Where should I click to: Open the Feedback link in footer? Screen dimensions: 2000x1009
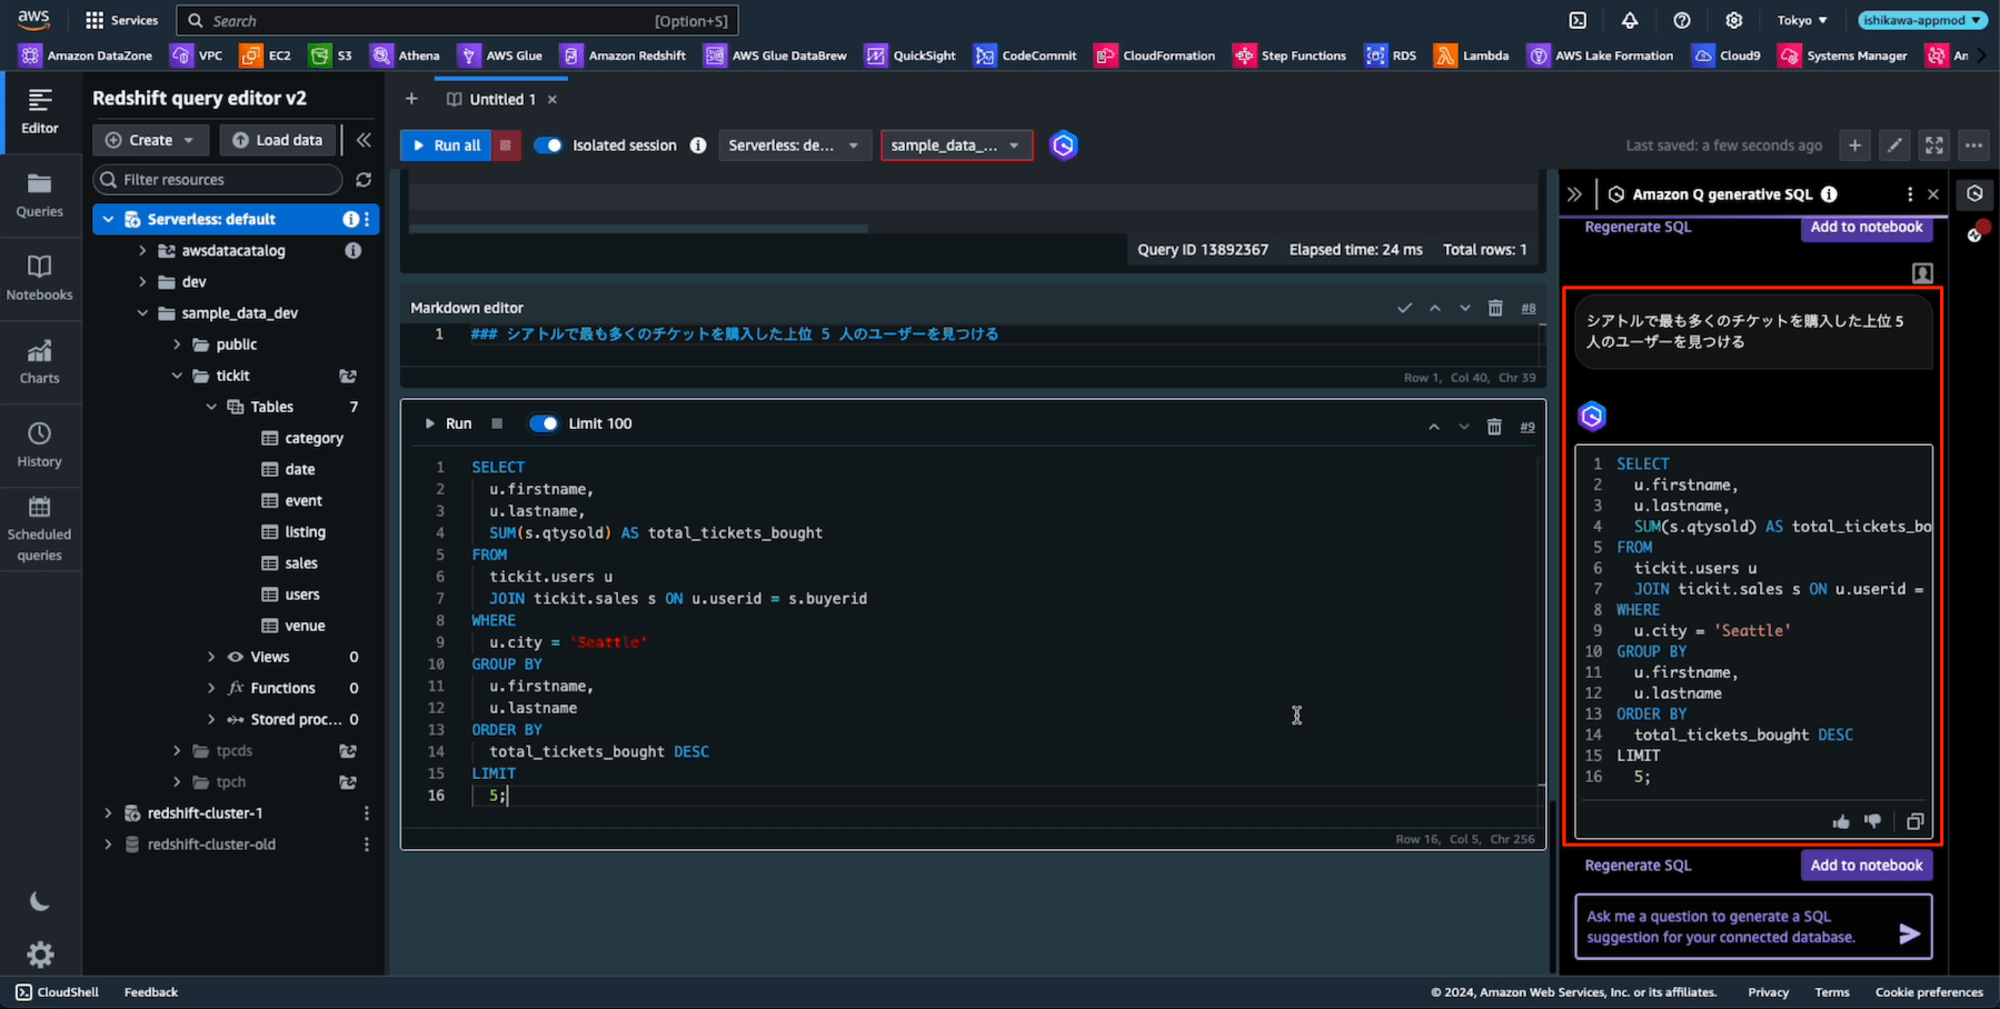(151, 992)
